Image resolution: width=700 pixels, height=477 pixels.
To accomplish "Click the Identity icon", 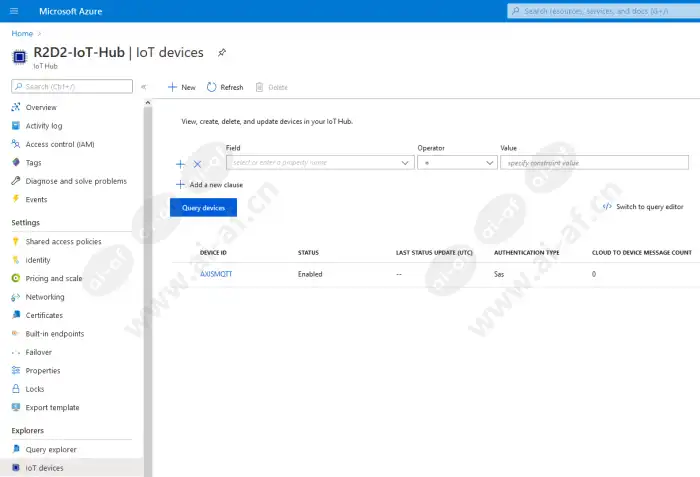I will pyautogui.click(x=16, y=259).
